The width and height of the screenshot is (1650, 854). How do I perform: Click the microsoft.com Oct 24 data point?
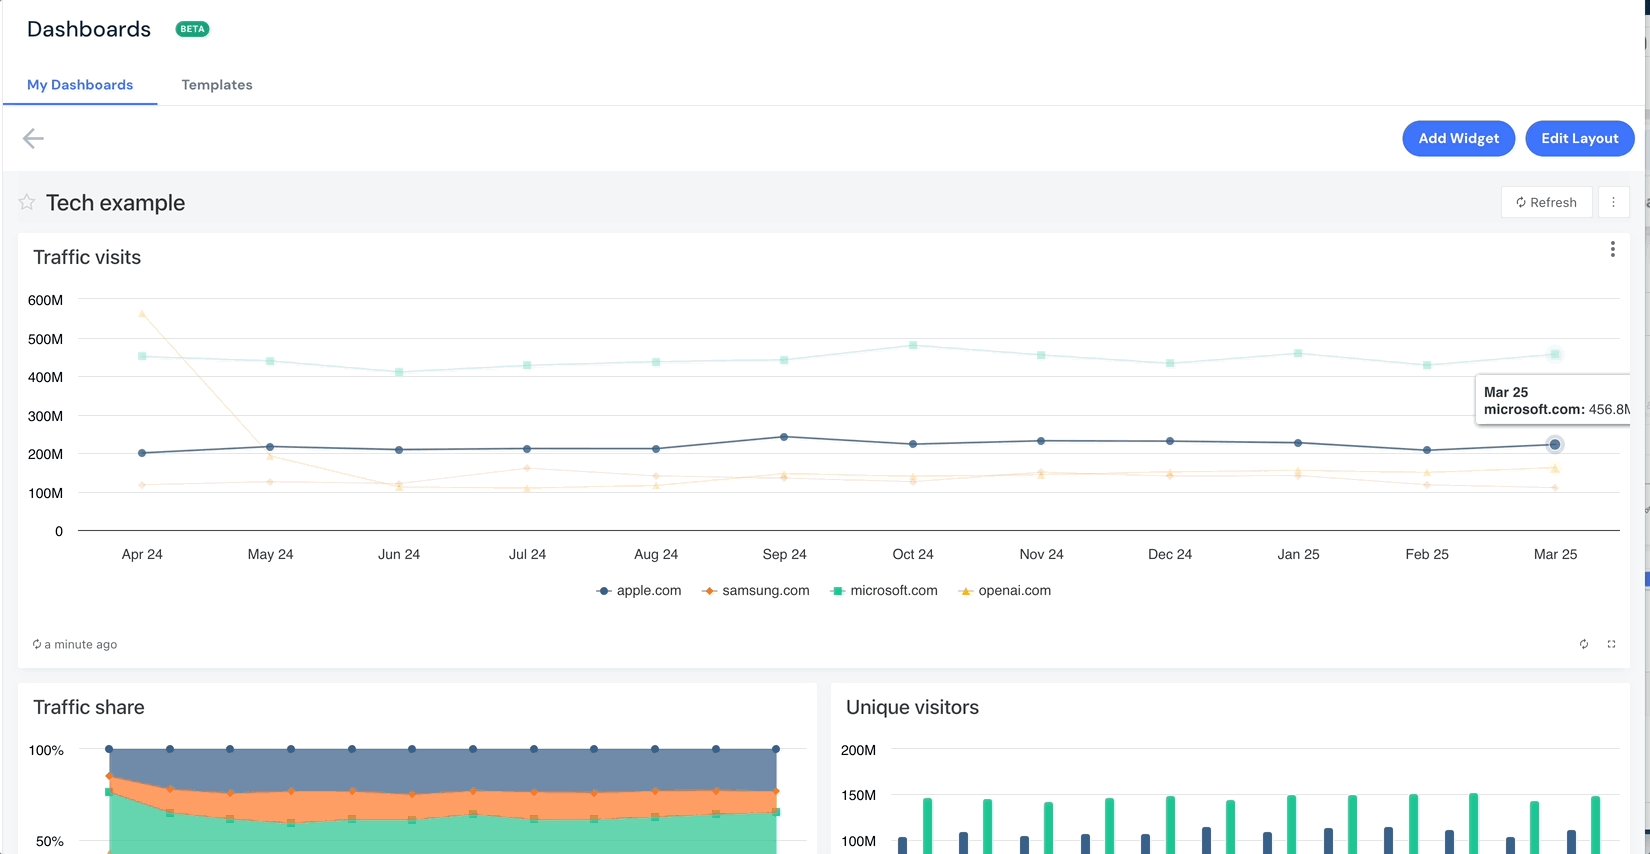click(913, 345)
